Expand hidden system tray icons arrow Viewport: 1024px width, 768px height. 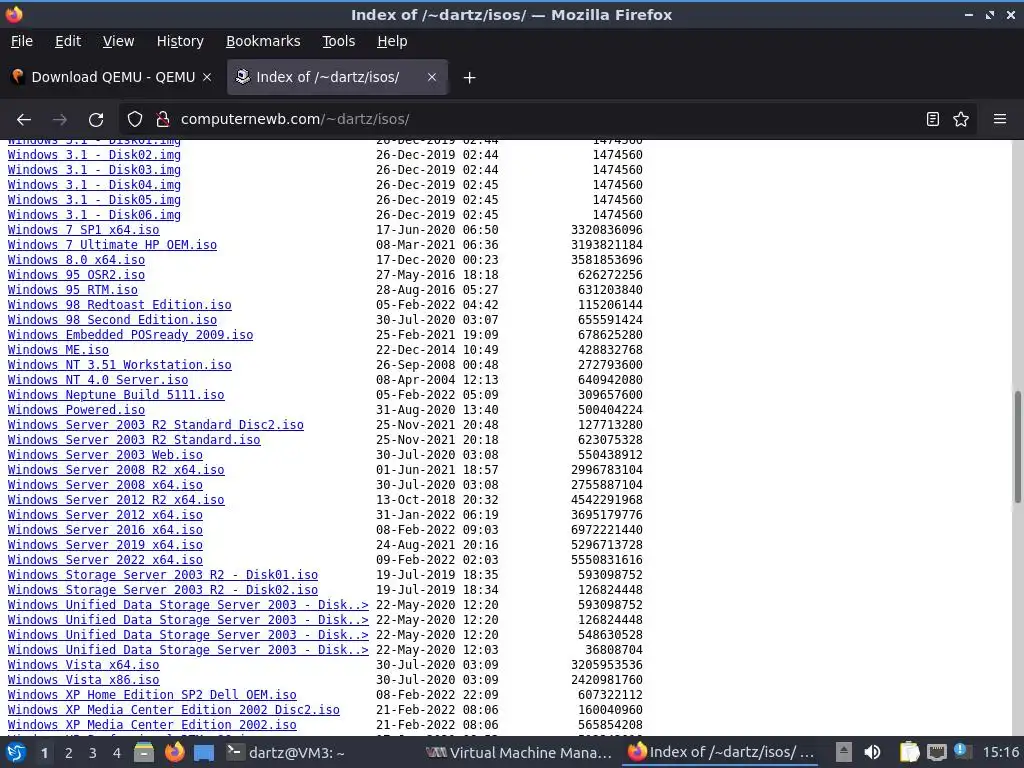point(844,752)
